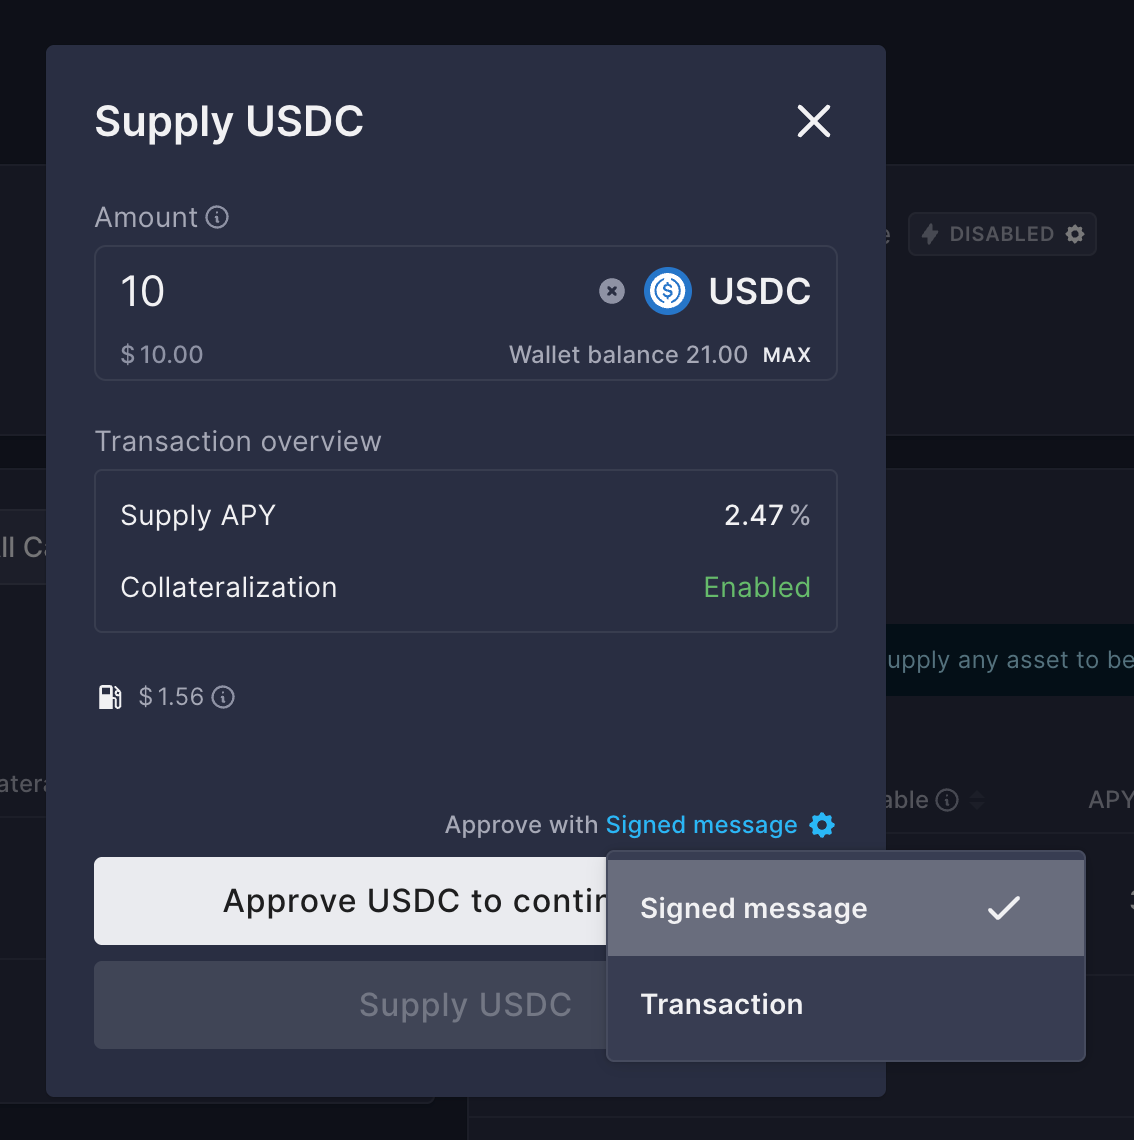Open the gas estimate info icon beside $1.56
Viewport: 1134px width, 1140px height.
point(224,697)
